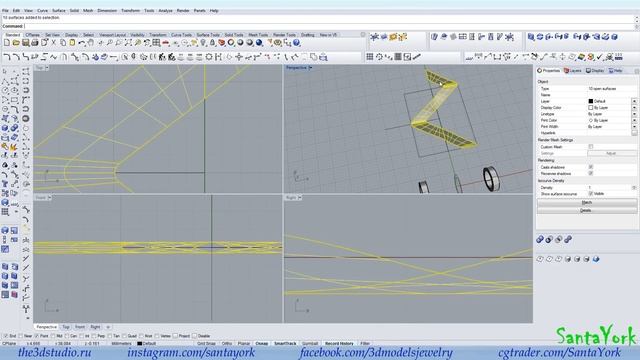Click the Match button in Properties

(586, 202)
